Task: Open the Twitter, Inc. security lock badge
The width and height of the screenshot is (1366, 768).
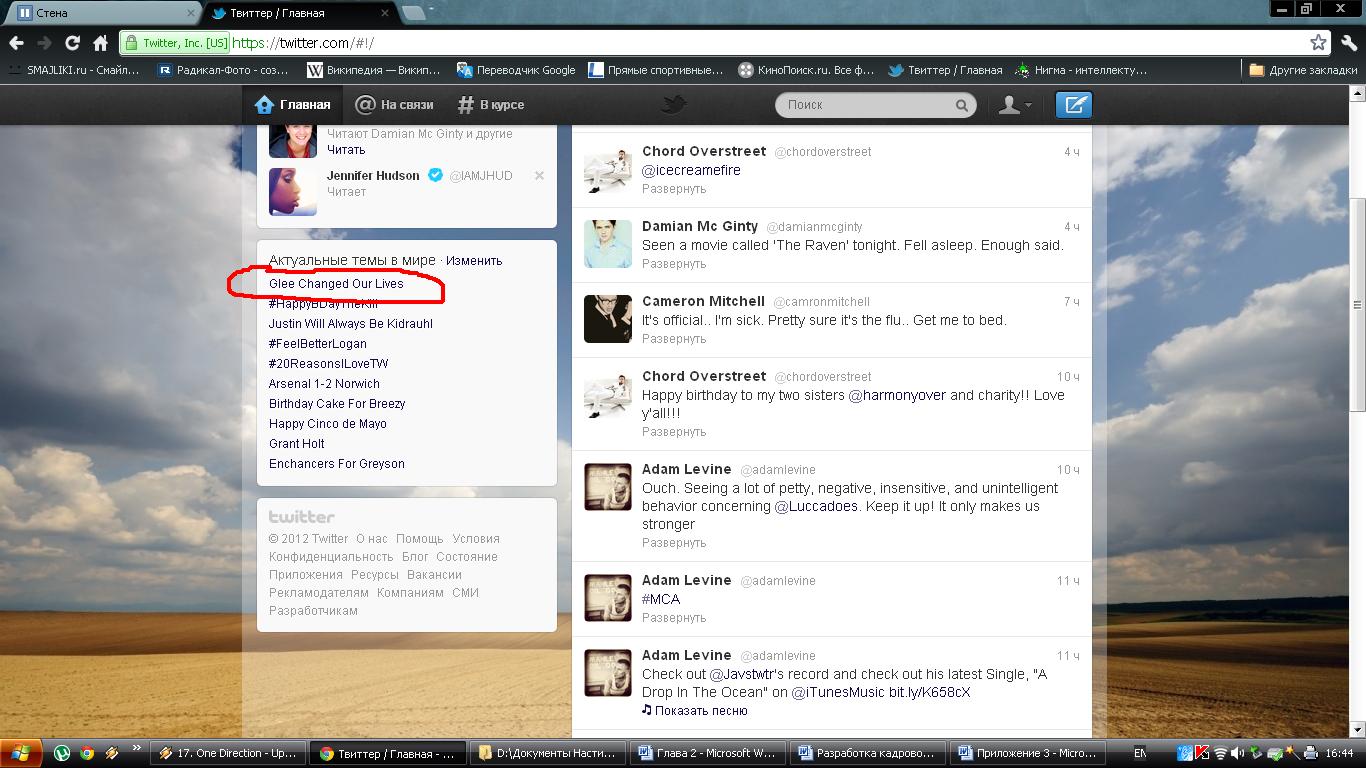Action: pos(175,43)
